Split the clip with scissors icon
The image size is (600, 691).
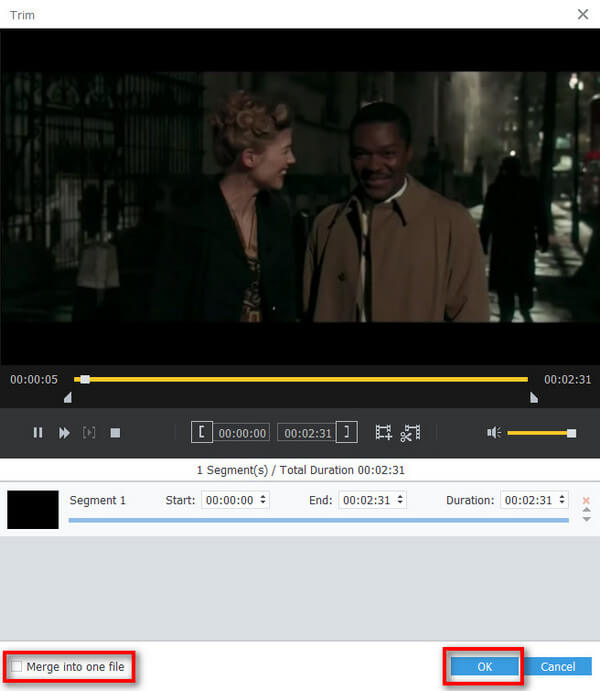(x=410, y=433)
